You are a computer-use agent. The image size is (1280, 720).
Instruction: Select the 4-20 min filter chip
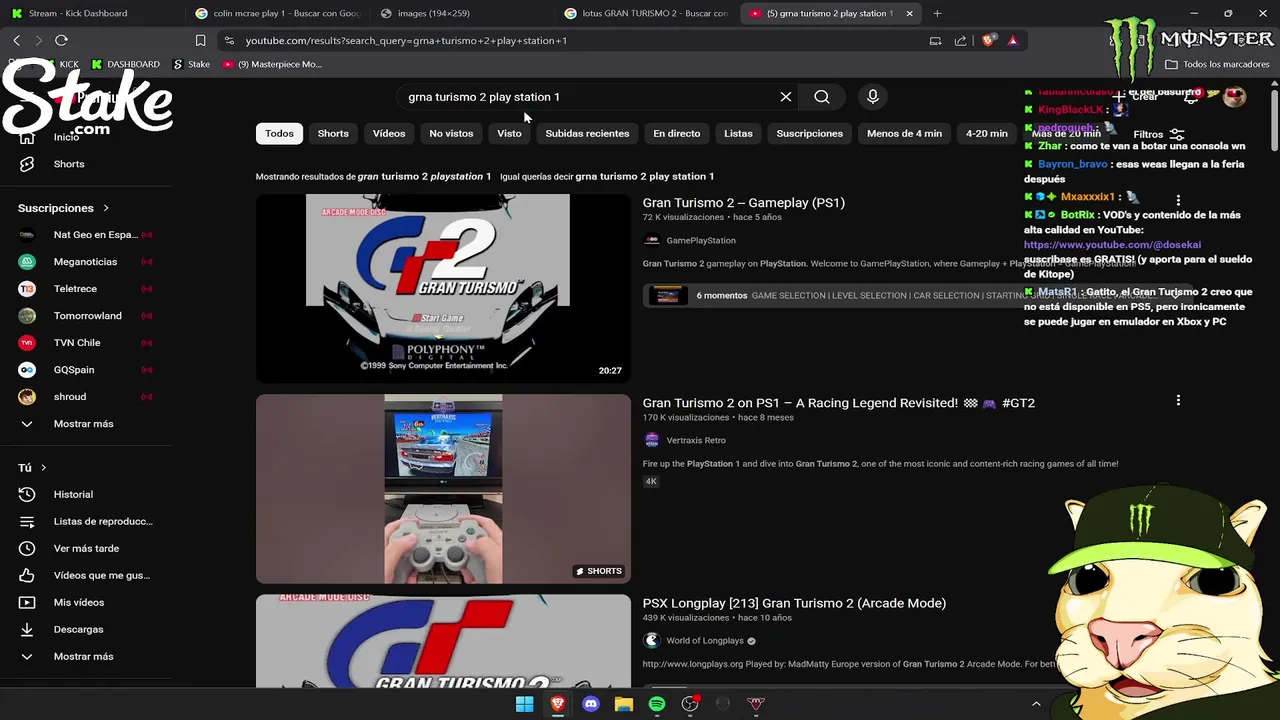click(x=987, y=133)
